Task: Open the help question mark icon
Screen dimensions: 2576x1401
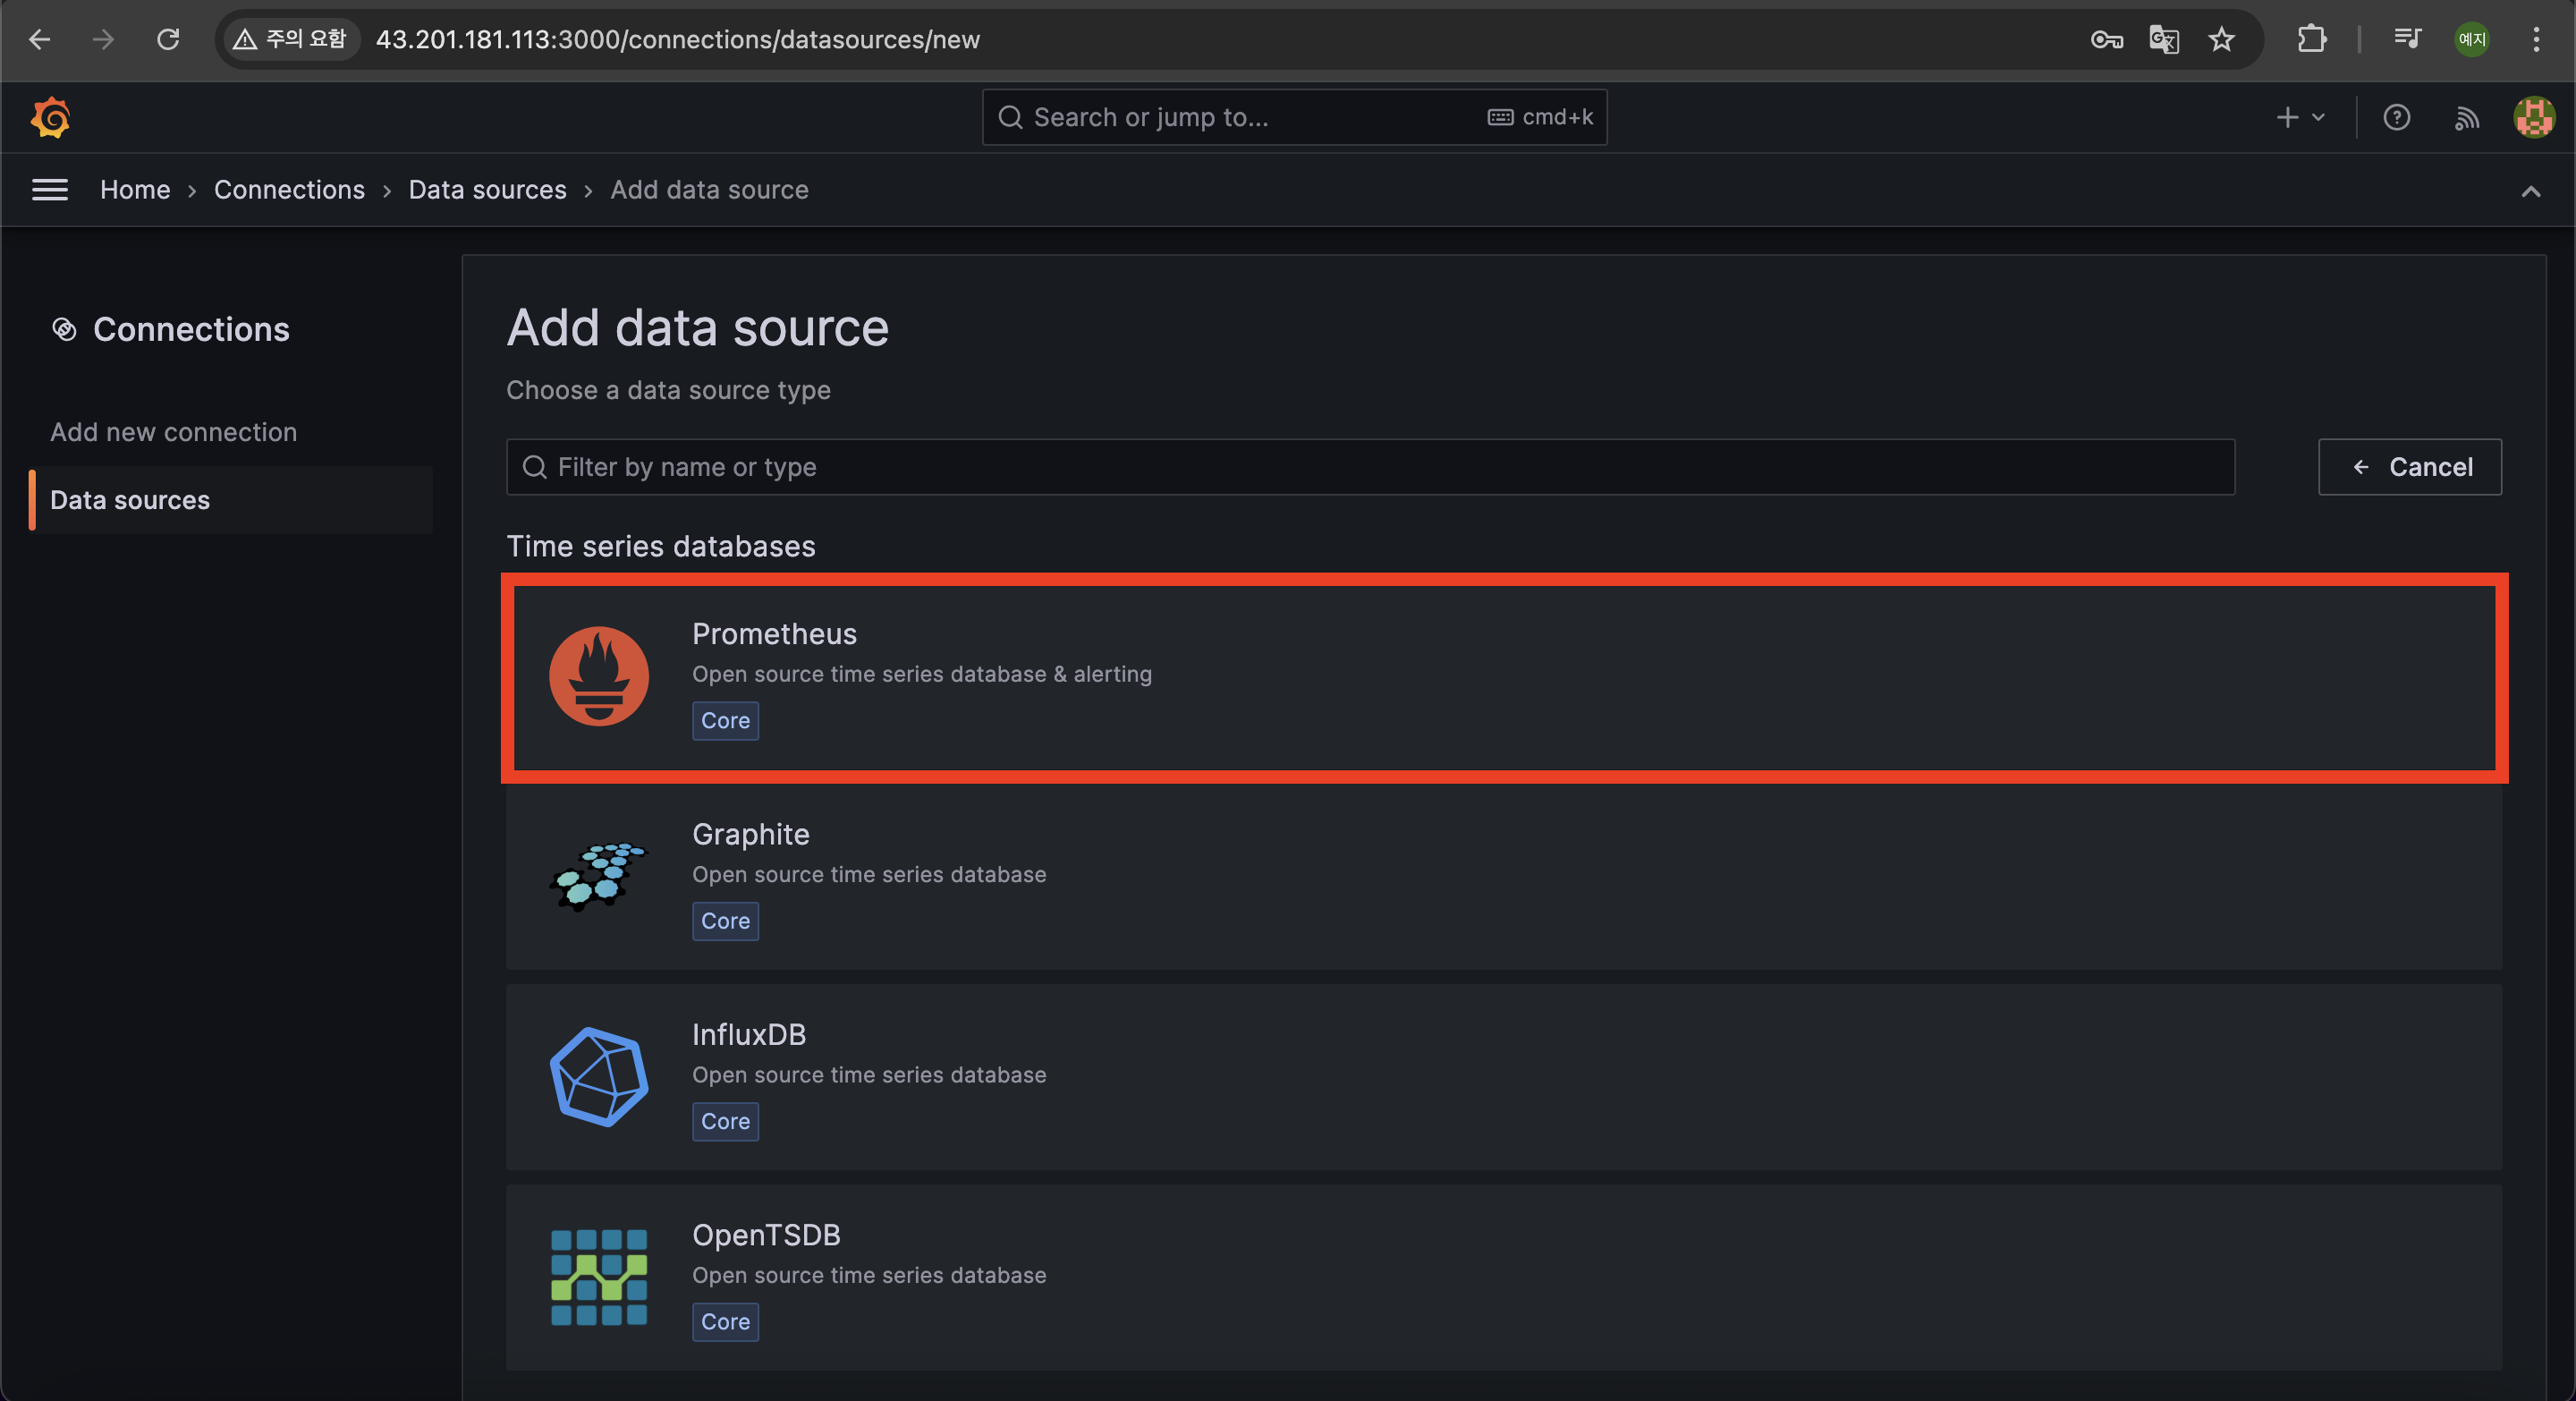Action: pos(2396,118)
